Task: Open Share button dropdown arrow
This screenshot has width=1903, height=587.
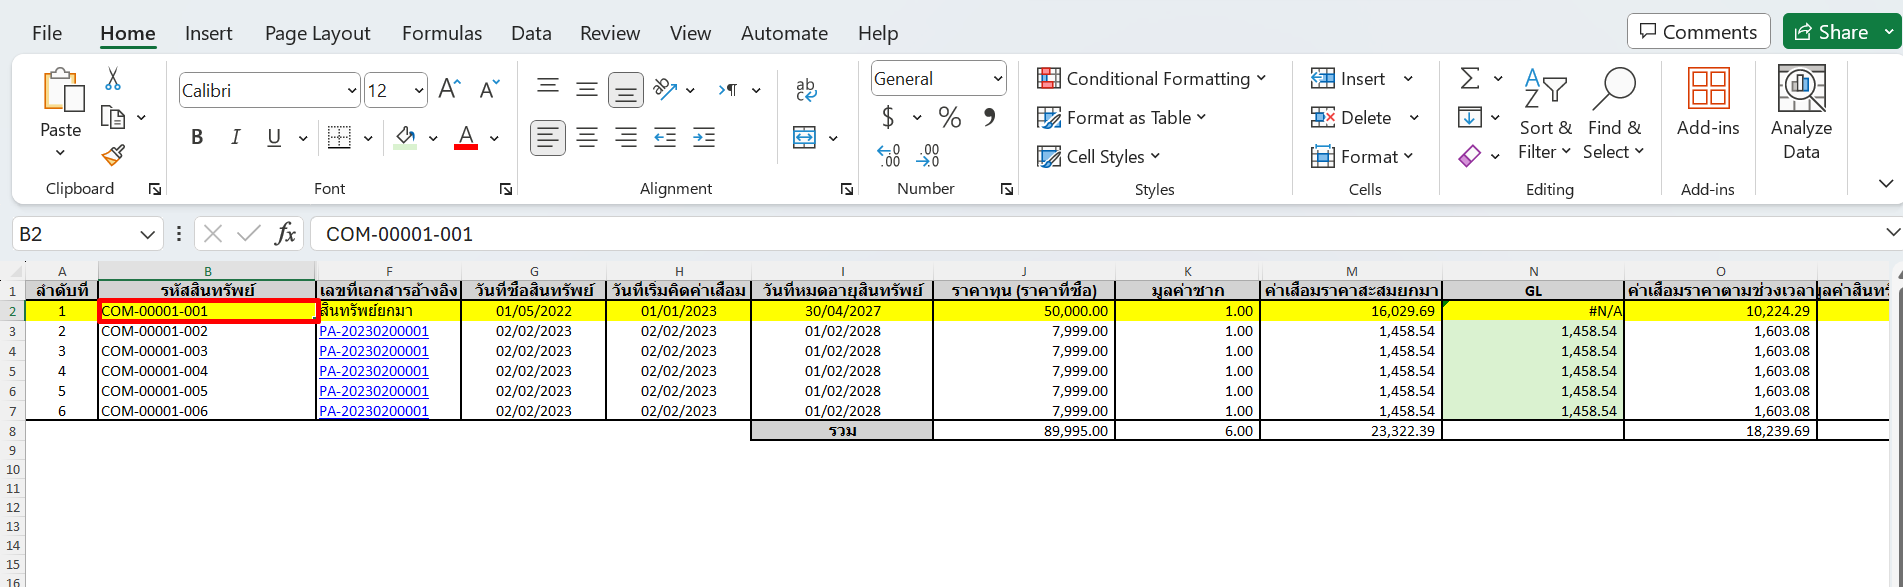Action: point(1888,32)
